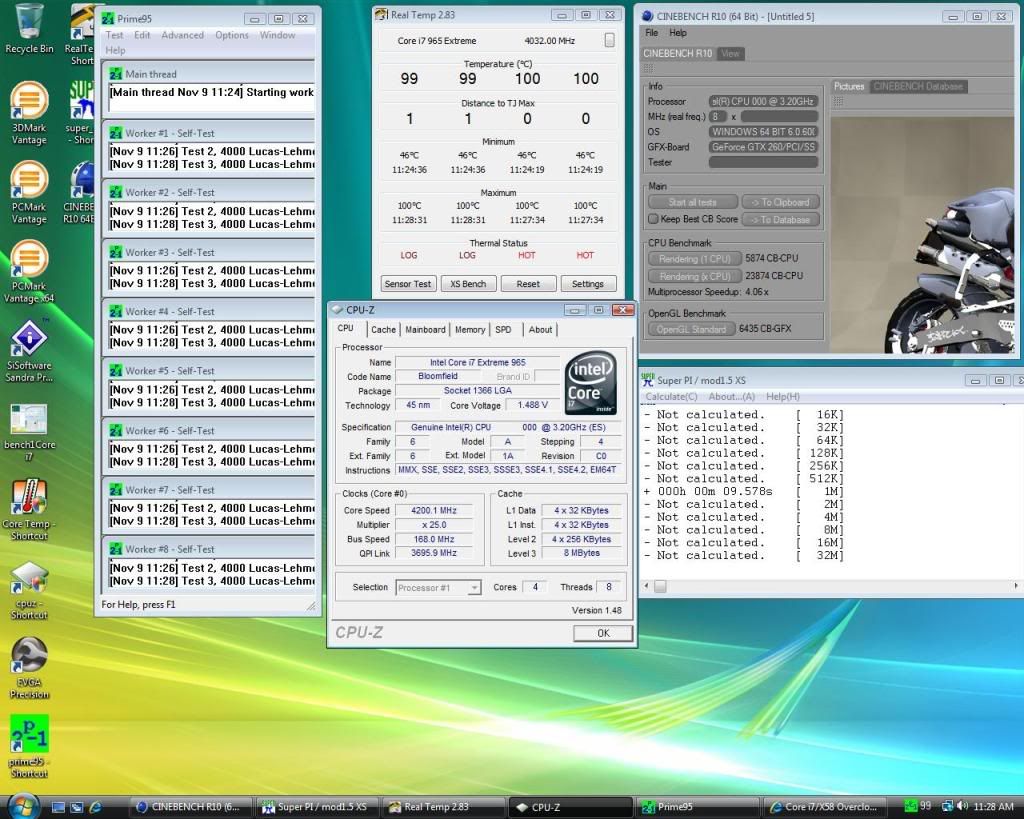Screen dimensions: 1024x819
Task: Click the Worker #5 Self-Test window icon
Action: click(x=116, y=371)
